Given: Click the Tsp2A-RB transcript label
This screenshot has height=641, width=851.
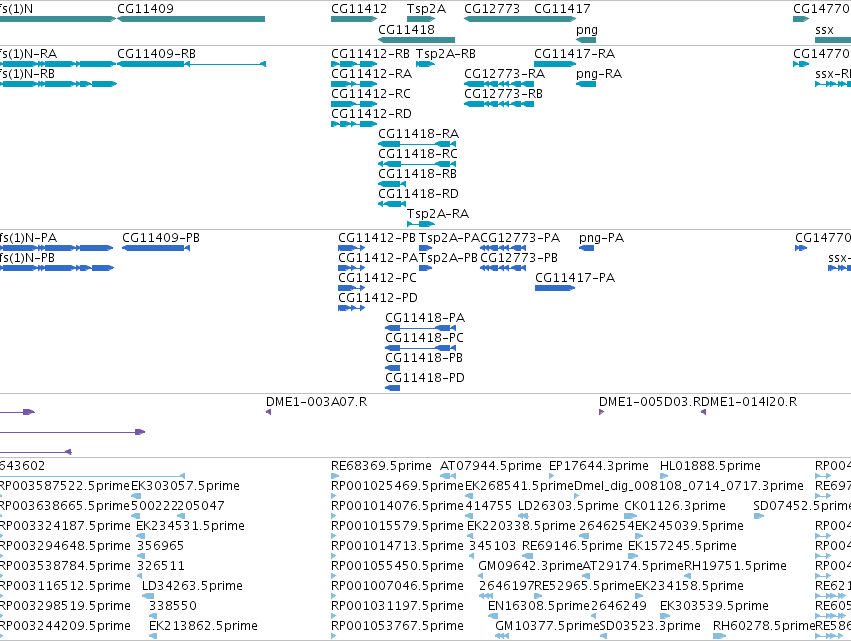Looking at the screenshot, I should pyautogui.click(x=446, y=54).
